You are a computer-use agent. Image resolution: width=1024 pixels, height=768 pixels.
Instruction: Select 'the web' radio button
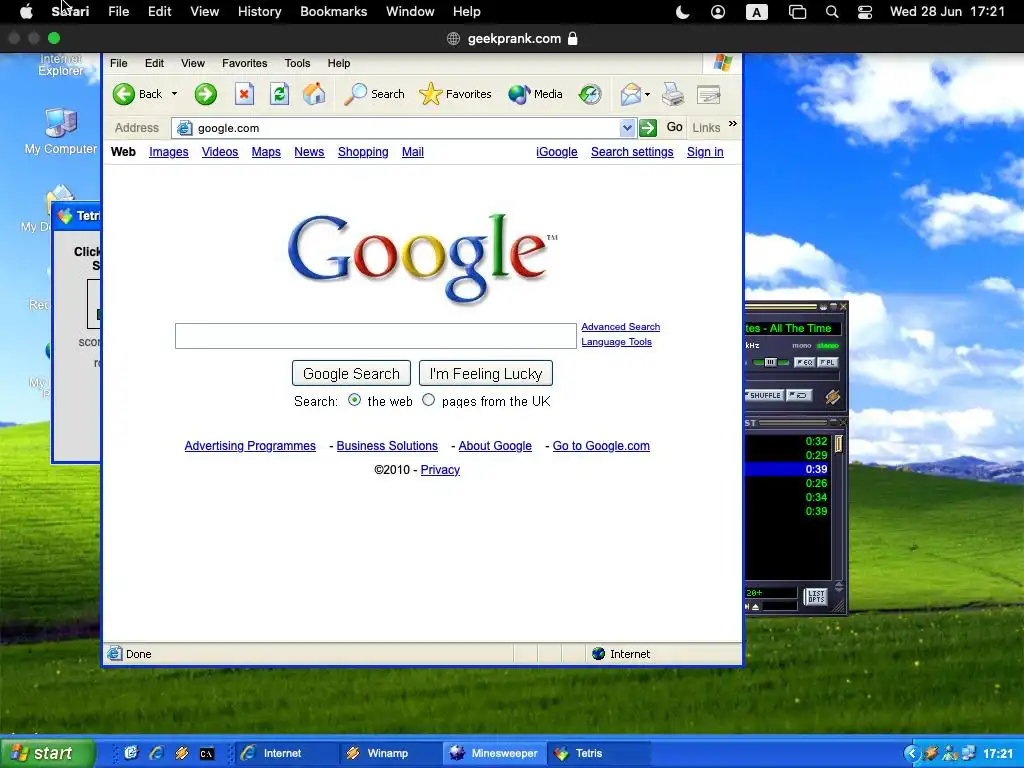[x=355, y=400]
